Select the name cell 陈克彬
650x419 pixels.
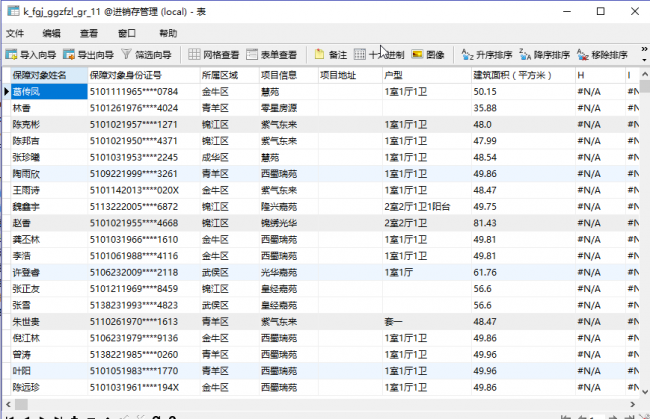click(x=49, y=124)
